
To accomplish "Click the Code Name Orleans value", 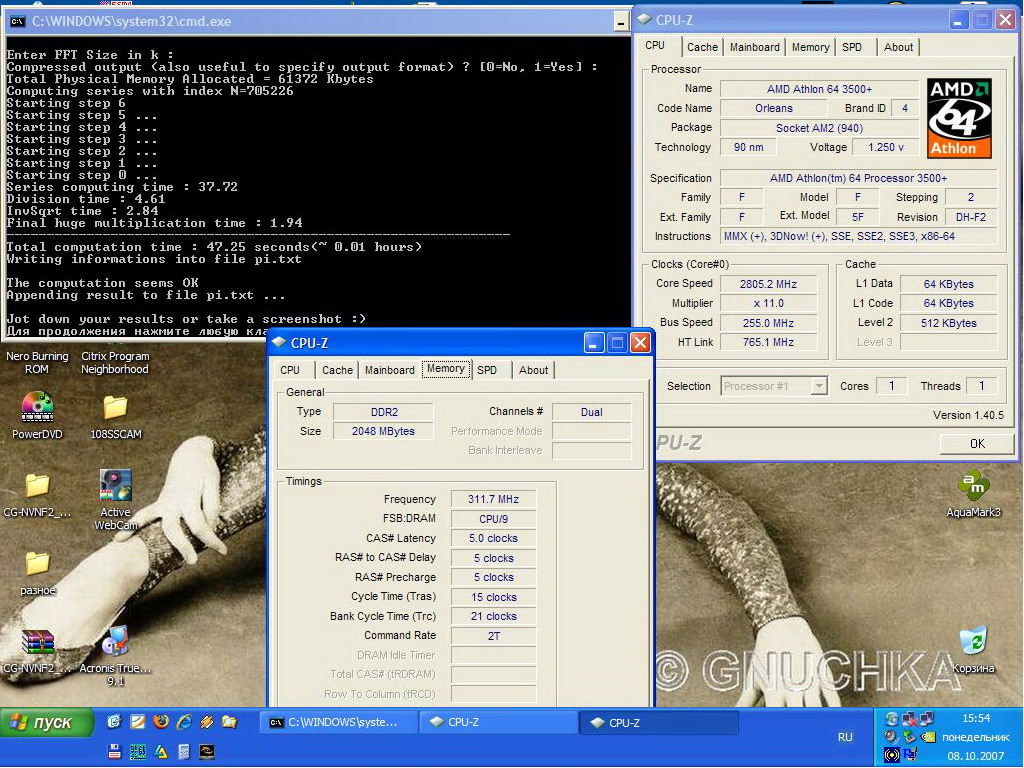I will tap(774, 108).
